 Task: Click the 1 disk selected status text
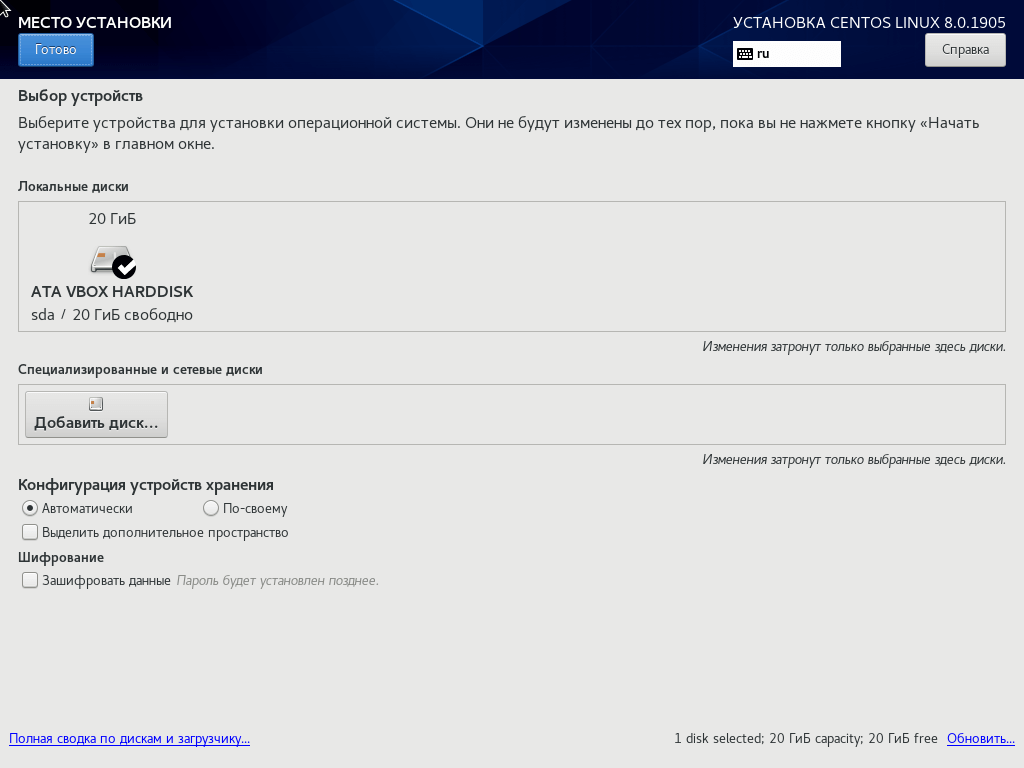[x=806, y=739]
